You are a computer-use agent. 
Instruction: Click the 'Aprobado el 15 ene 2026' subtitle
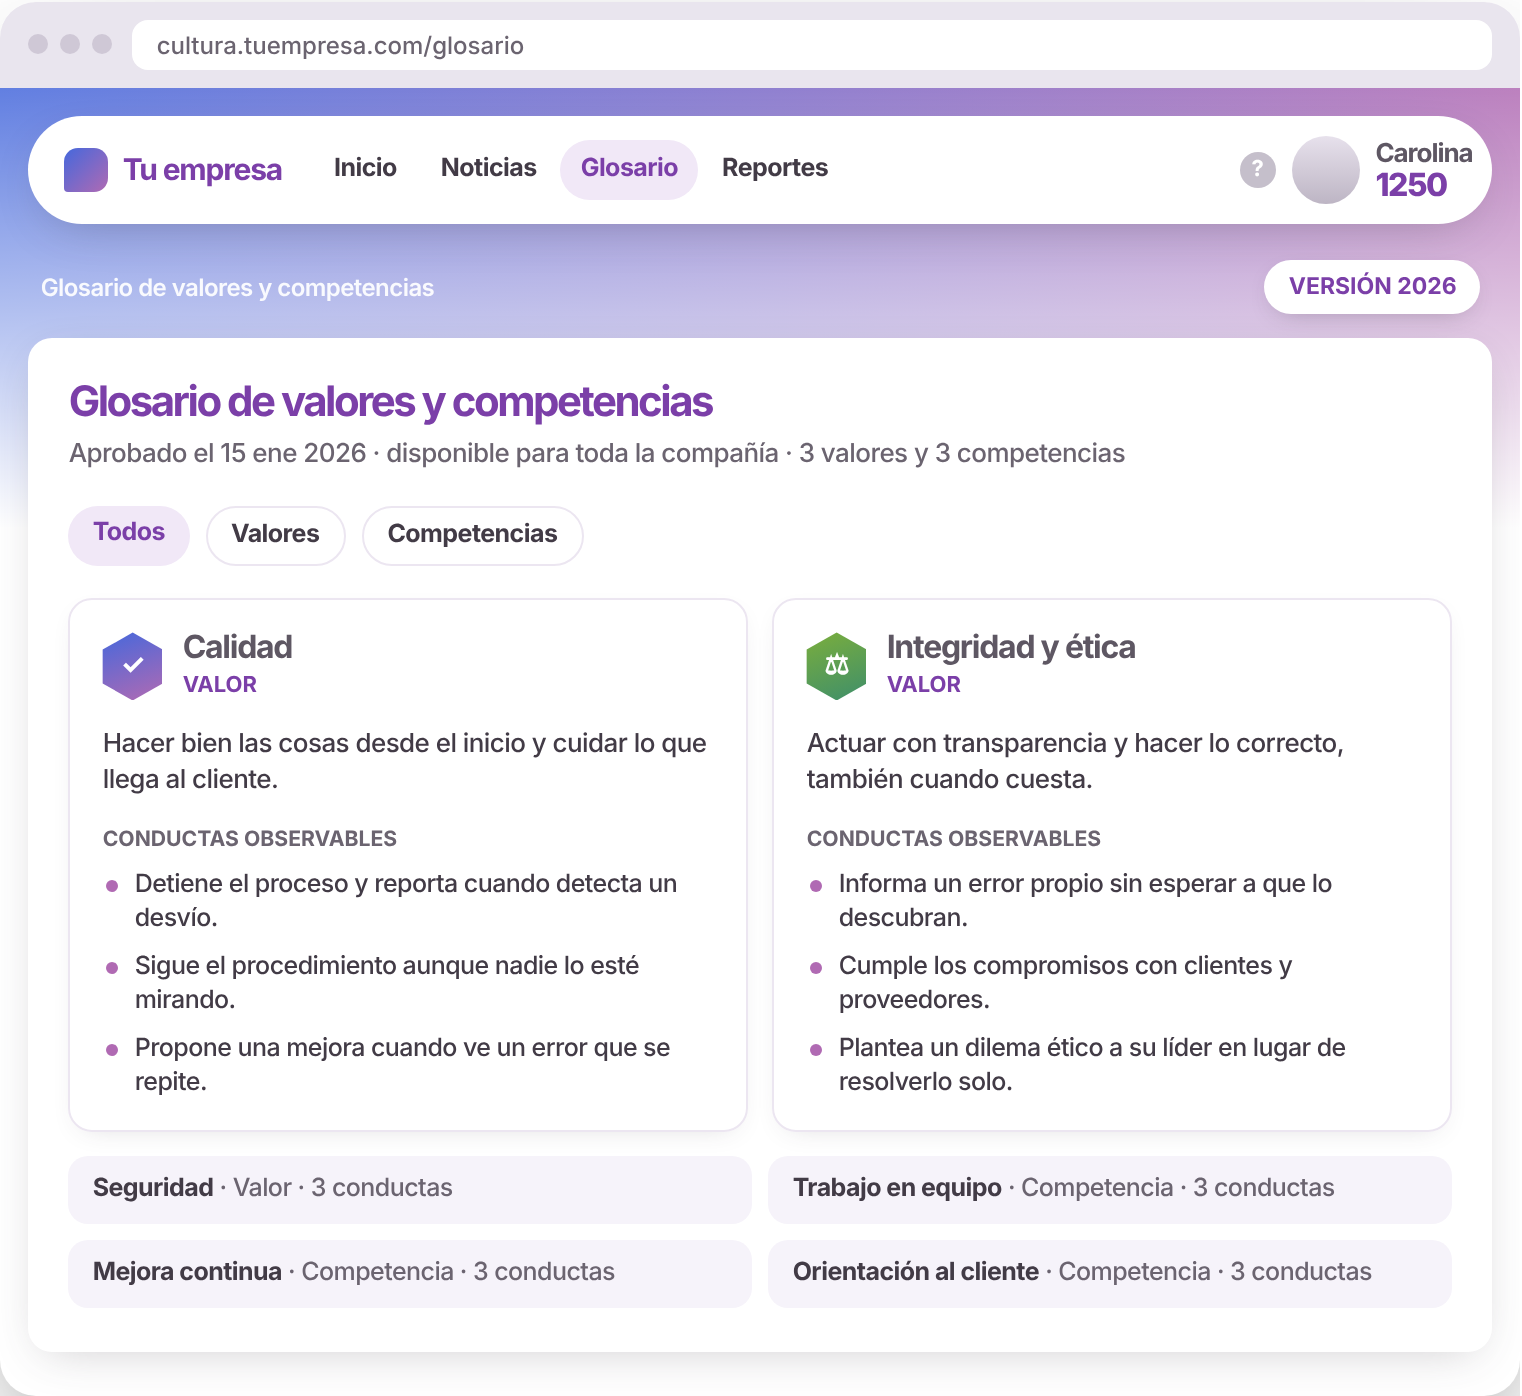(x=597, y=453)
